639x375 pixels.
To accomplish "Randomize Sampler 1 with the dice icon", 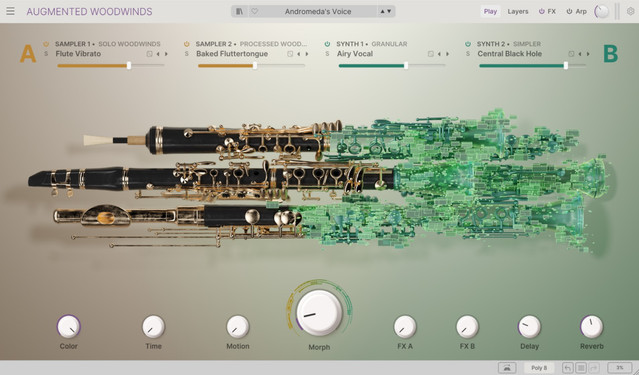I will [x=149, y=54].
